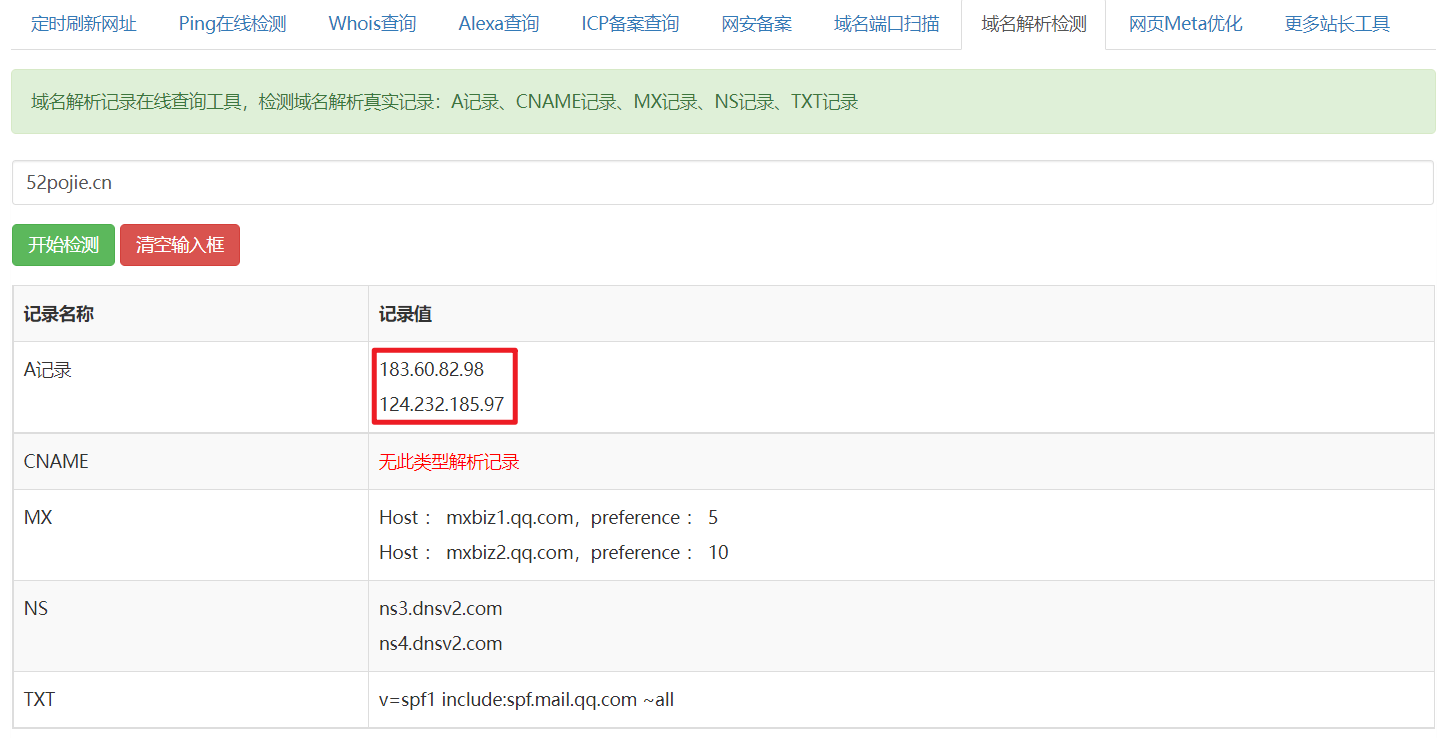
Task: Select the 域名解析检测 tab
Action: click(1034, 24)
